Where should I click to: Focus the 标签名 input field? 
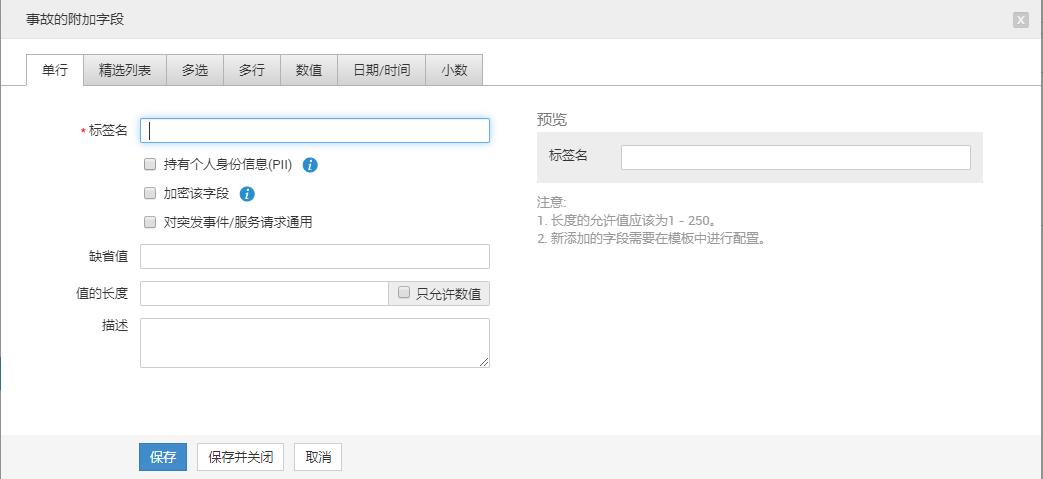pos(315,131)
